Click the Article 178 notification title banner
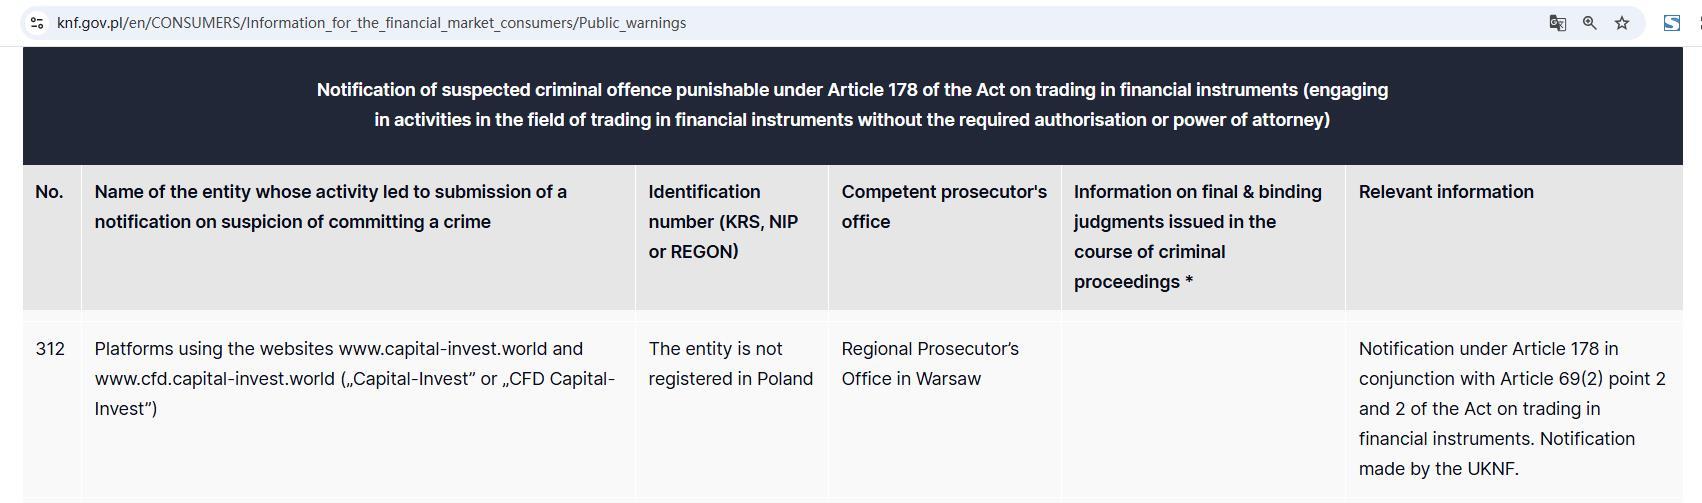Screen dimensions: 1702x503 (852, 105)
